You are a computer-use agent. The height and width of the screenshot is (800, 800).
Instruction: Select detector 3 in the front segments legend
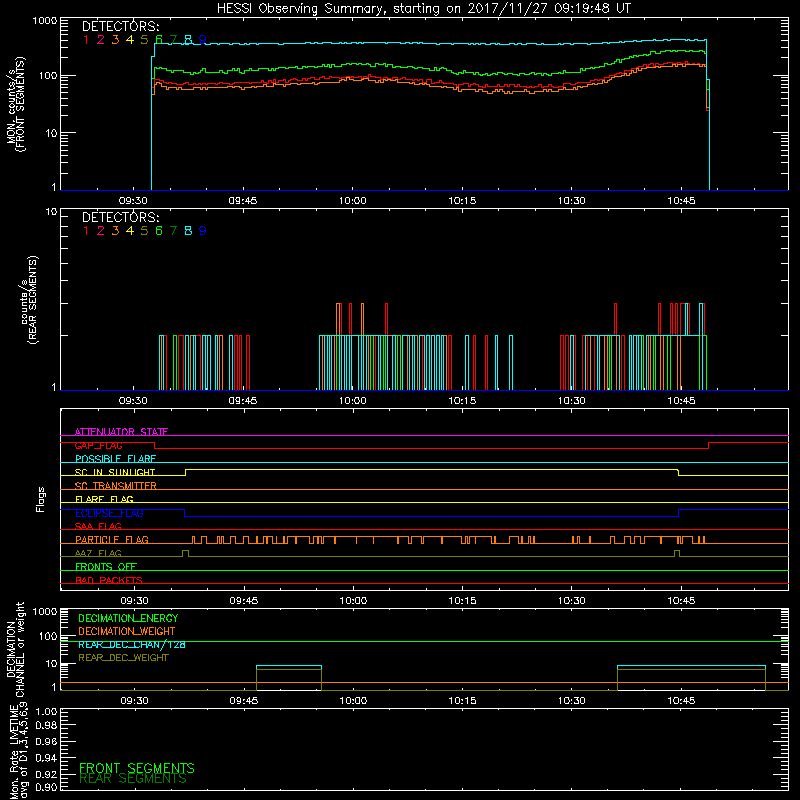(115, 39)
